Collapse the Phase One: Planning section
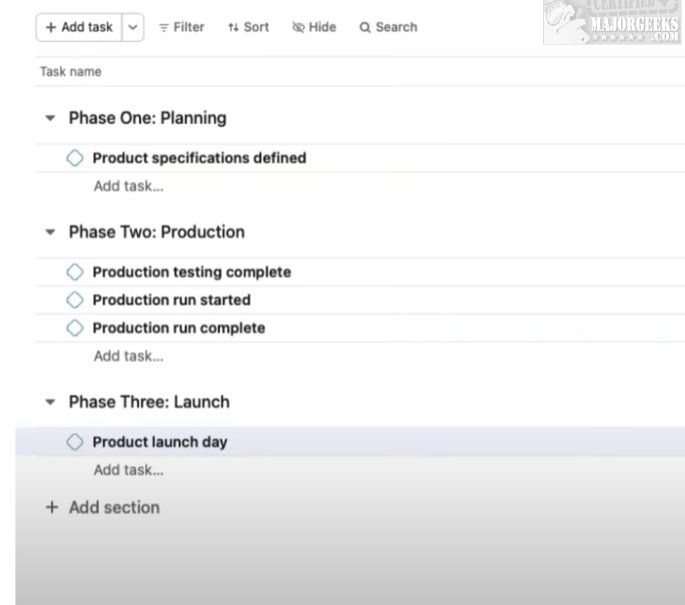This screenshot has height=605, width=685. (50, 118)
